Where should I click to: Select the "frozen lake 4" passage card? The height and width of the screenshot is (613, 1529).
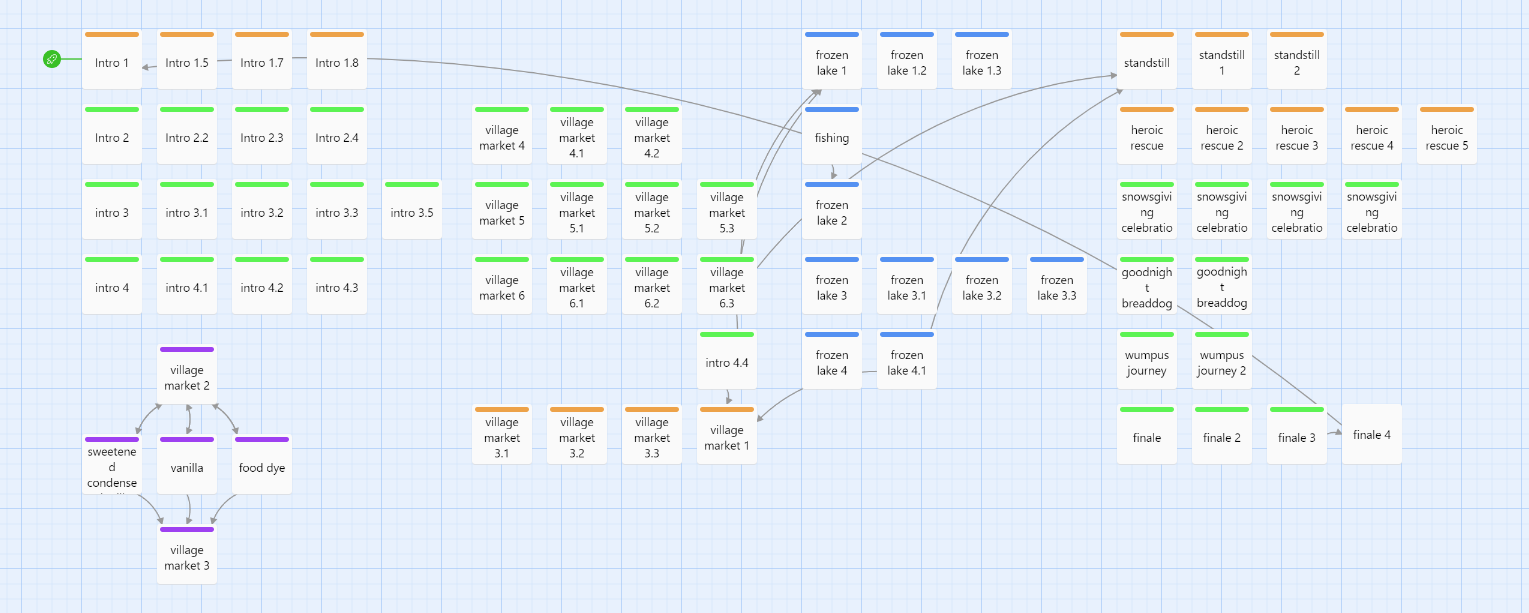point(832,360)
